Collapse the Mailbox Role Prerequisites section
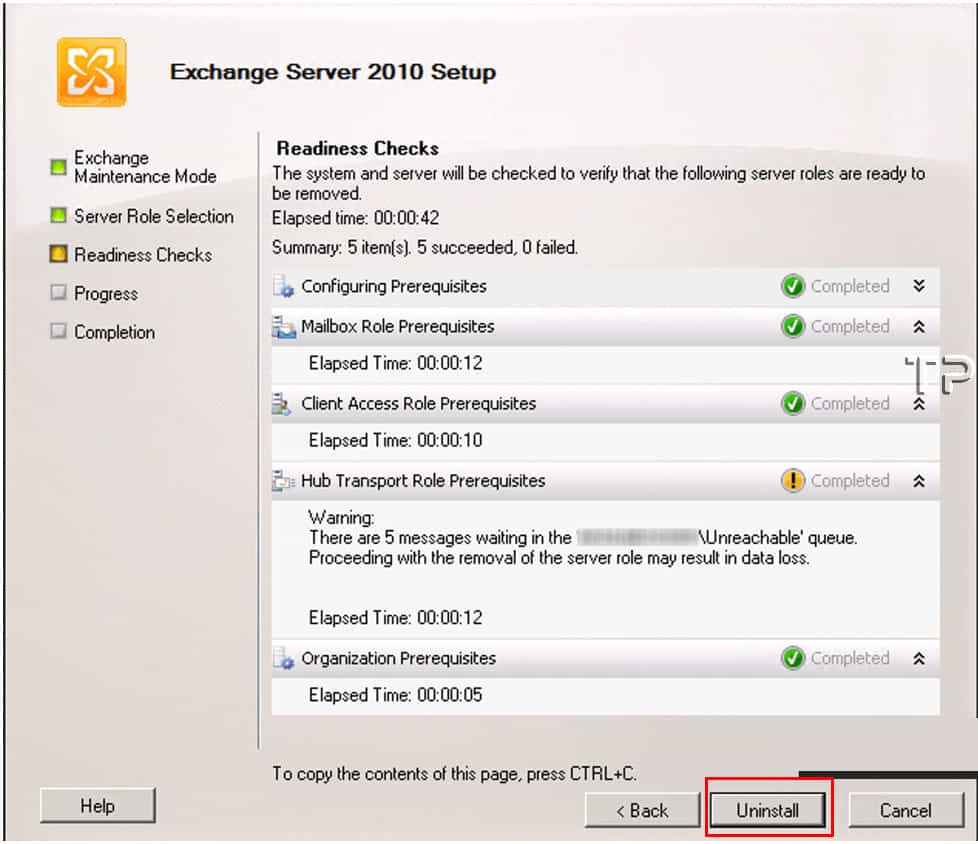Image resolution: width=978 pixels, height=844 pixels. (x=919, y=326)
